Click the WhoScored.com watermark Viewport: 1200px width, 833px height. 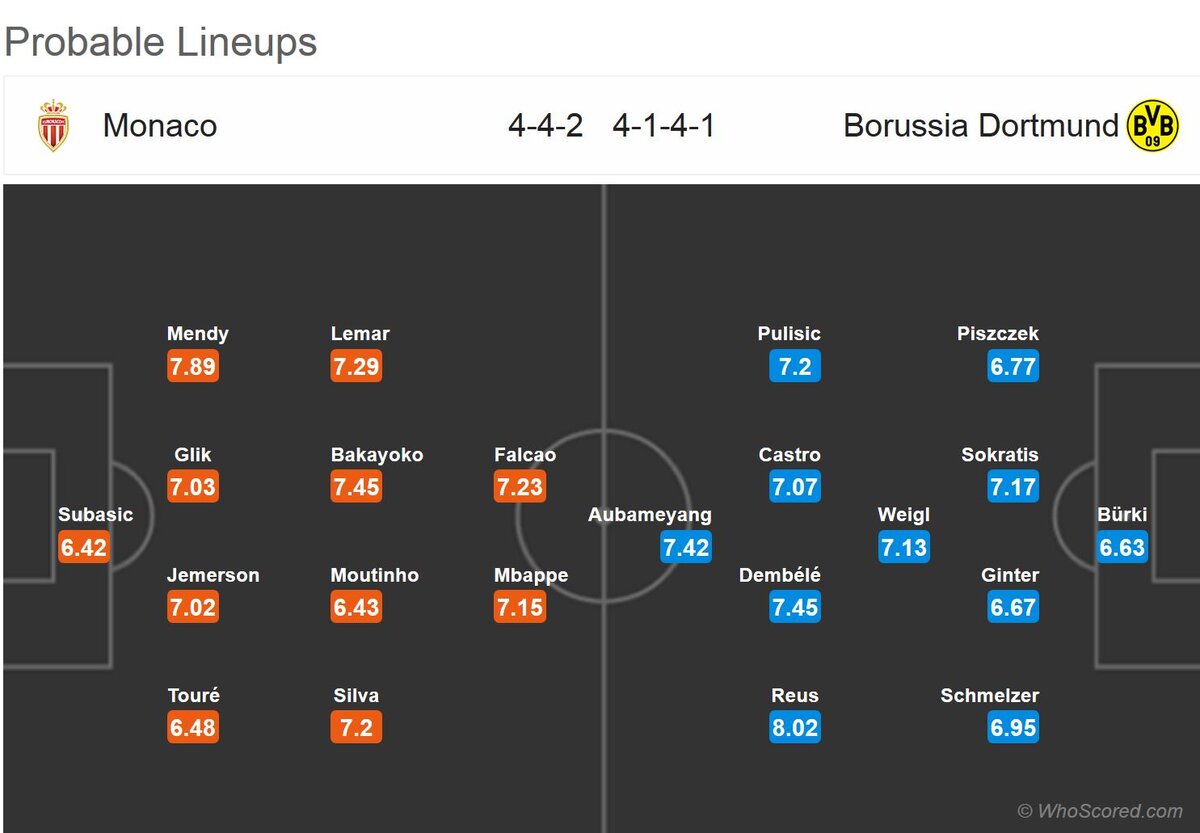(1100, 811)
